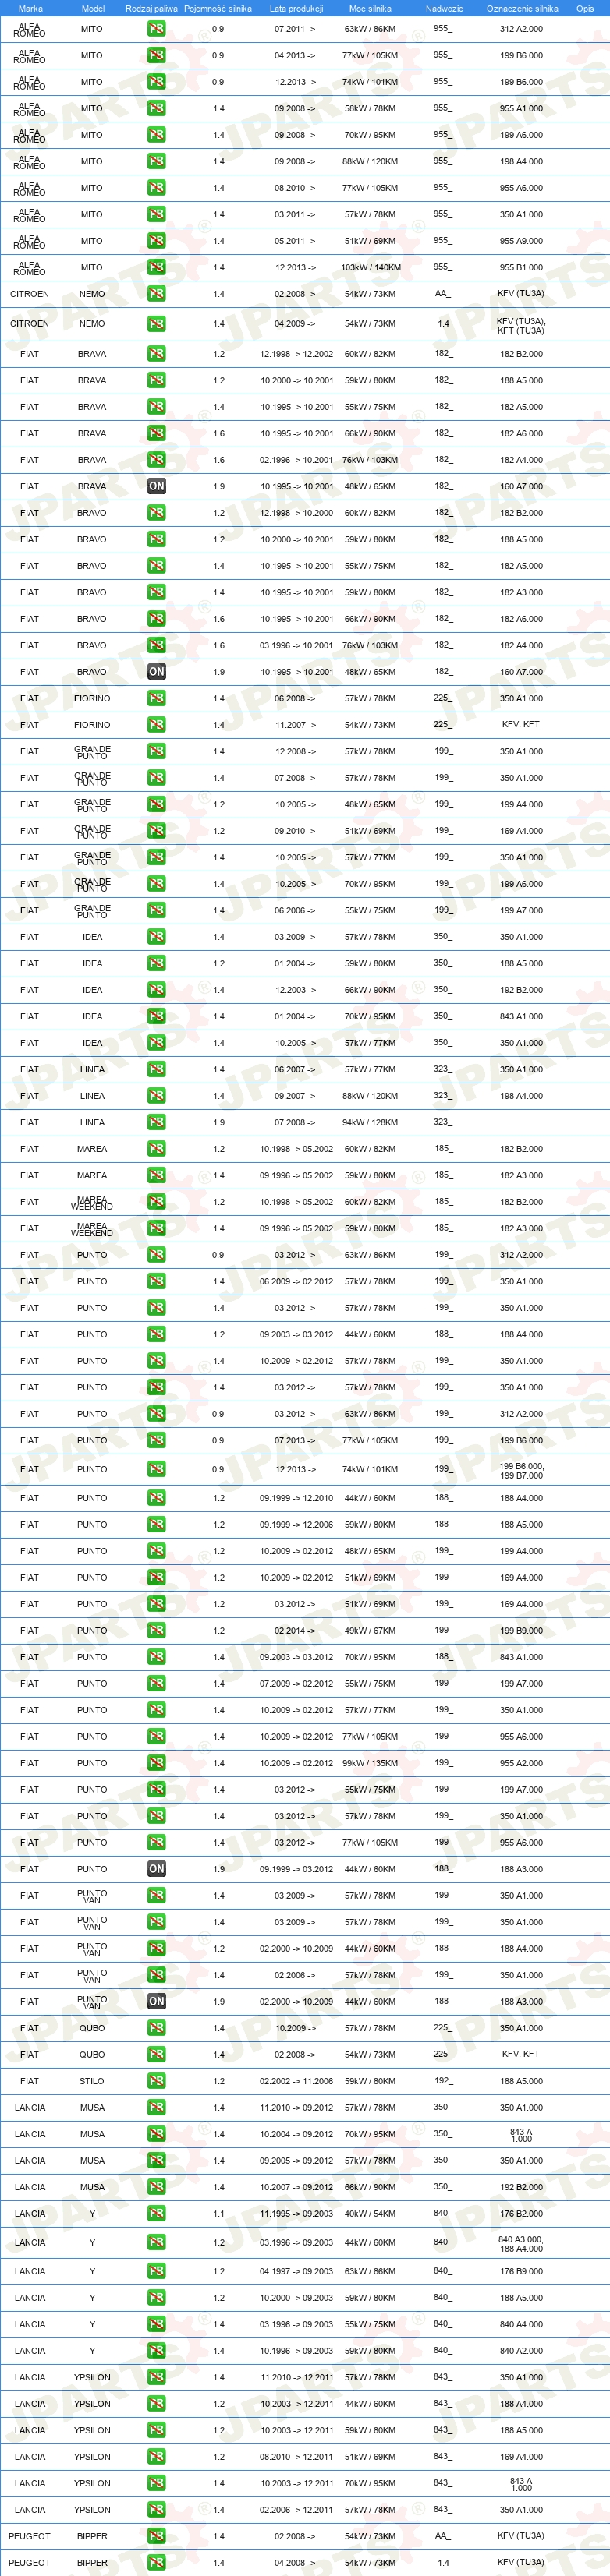Select the 199 B6.000, 199 B7.000 engine cell

point(521,1470)
